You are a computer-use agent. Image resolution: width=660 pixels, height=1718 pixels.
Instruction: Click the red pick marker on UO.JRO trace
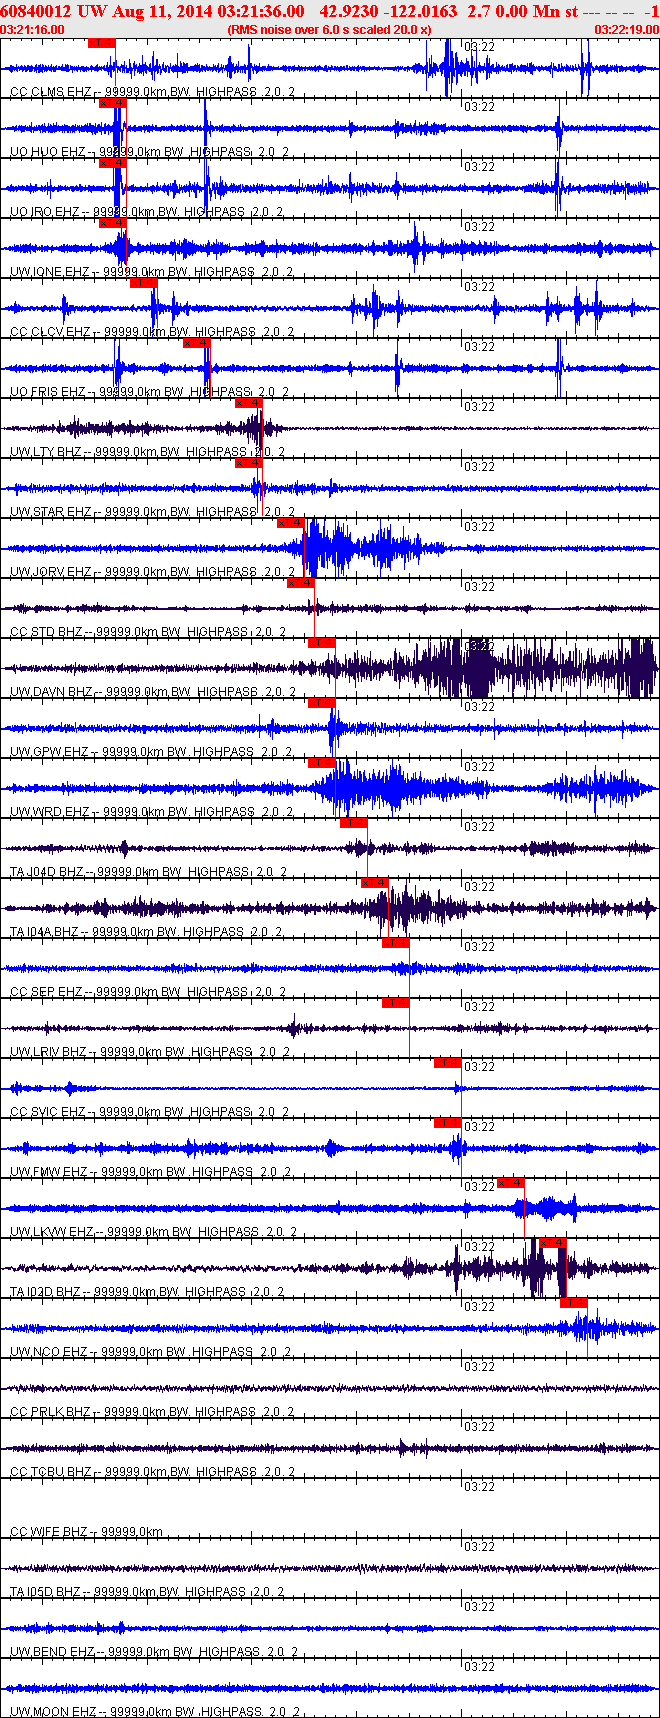[112, 162]
